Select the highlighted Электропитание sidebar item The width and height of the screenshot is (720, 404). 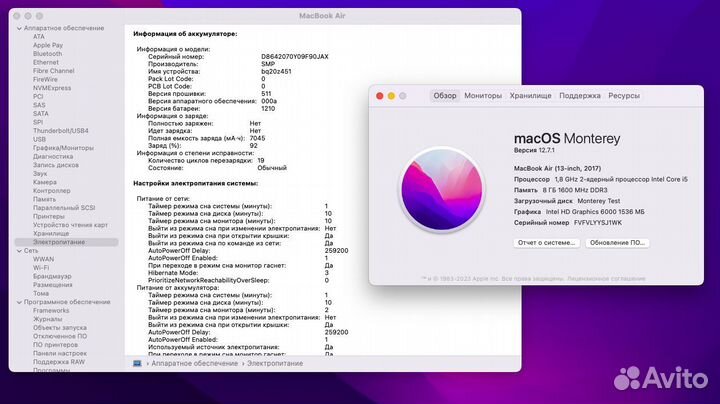pyautogui.click(x=67, y=242)
